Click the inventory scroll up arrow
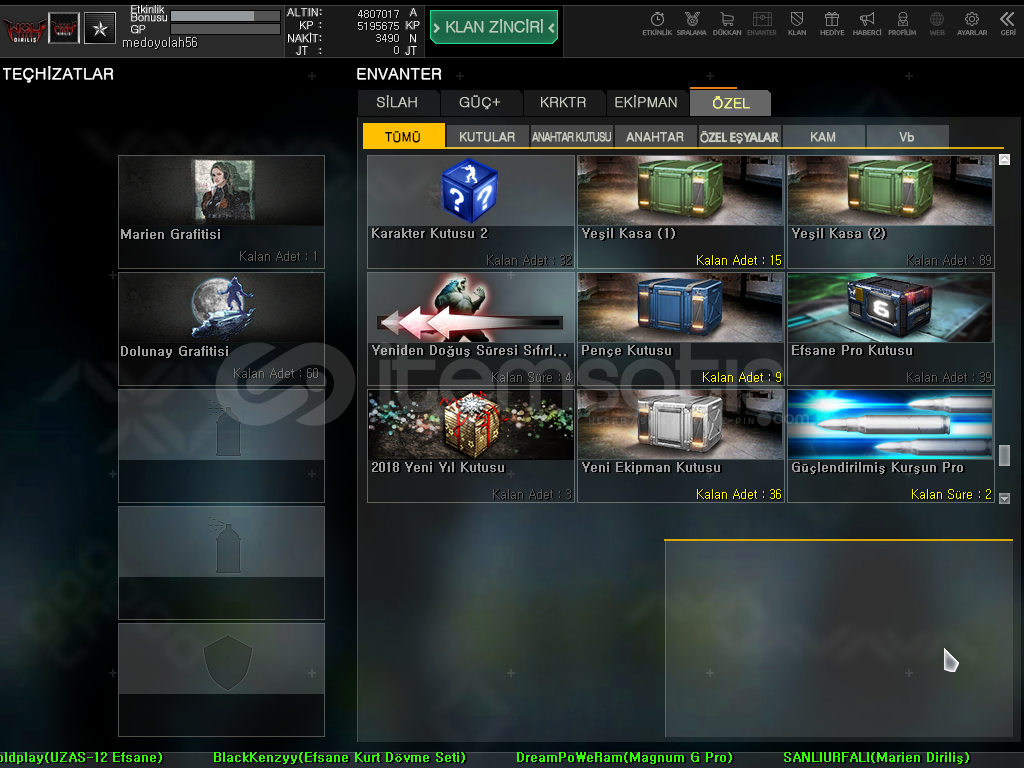The image size is (1024, 768). [x=1004, y=159]
